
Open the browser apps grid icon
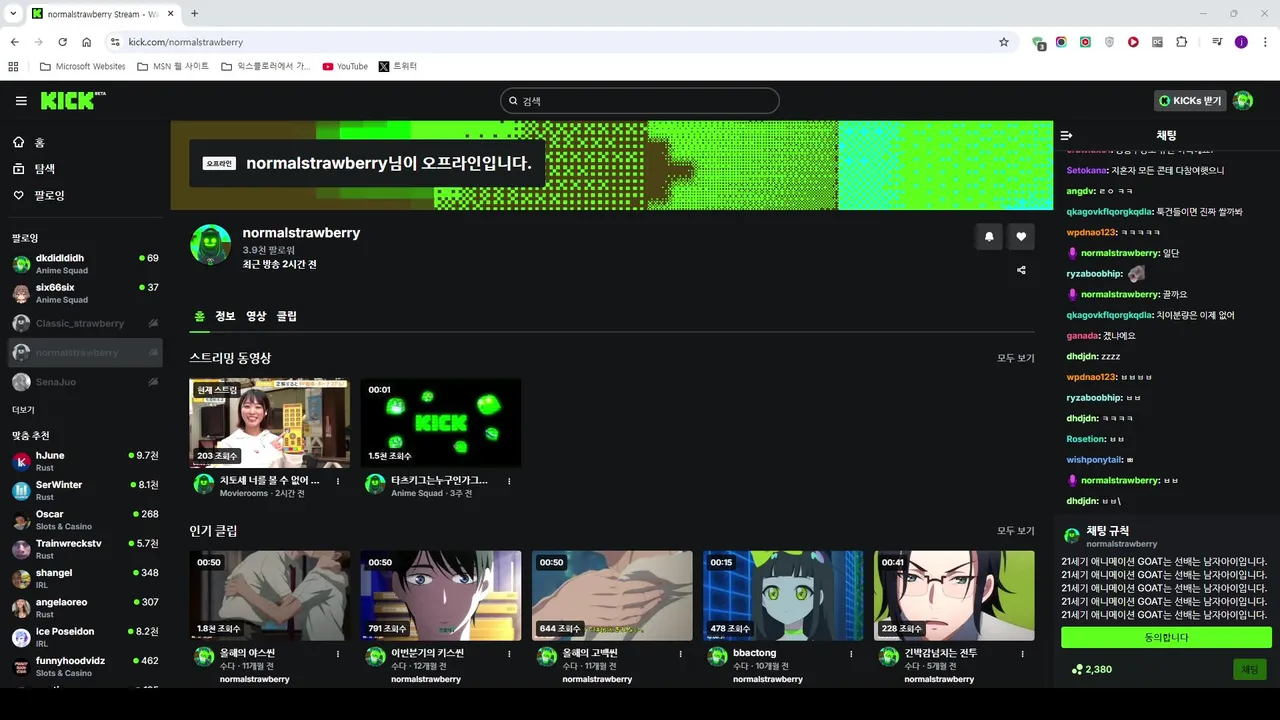13,66
